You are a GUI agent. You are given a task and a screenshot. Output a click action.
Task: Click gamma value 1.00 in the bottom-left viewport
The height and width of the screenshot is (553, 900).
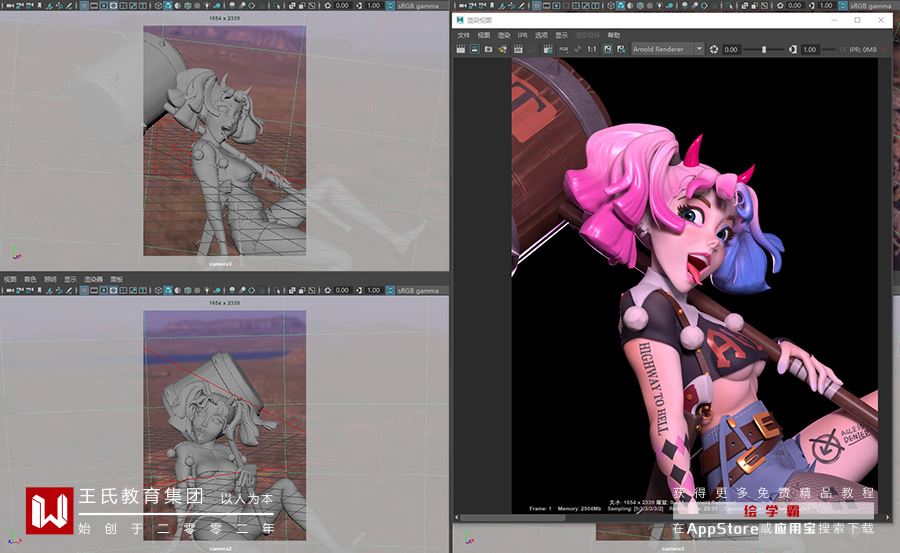coord(374,291)
